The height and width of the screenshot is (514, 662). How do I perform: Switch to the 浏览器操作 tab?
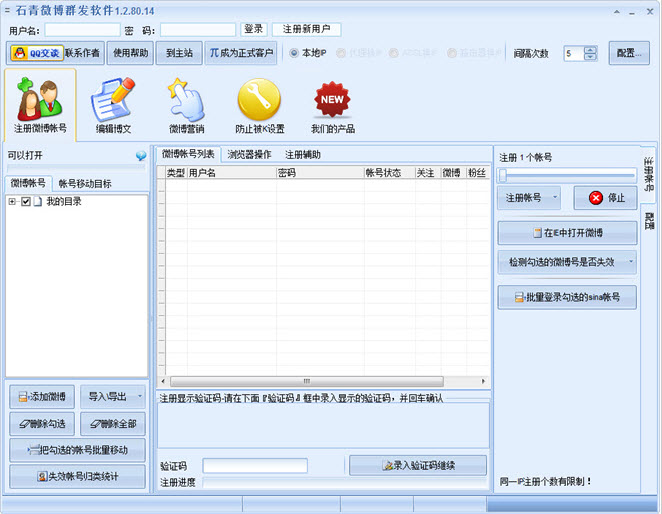pos(249,155)
